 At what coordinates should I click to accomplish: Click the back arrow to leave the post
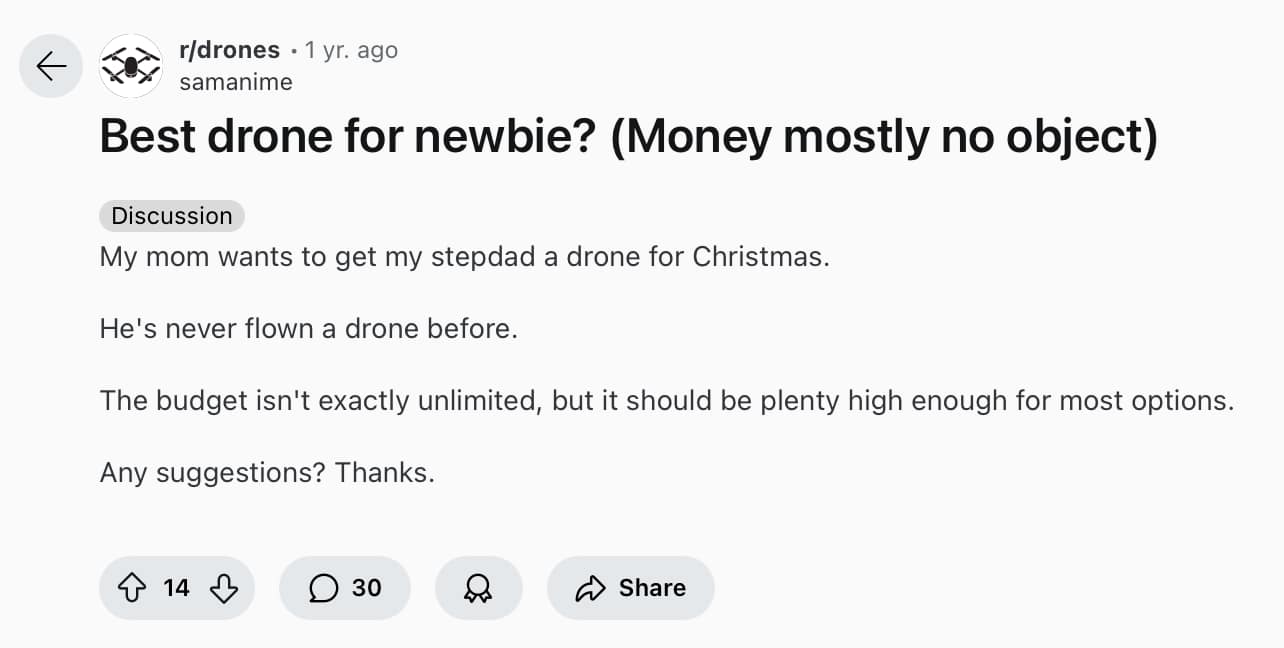(x=50, y=66)
